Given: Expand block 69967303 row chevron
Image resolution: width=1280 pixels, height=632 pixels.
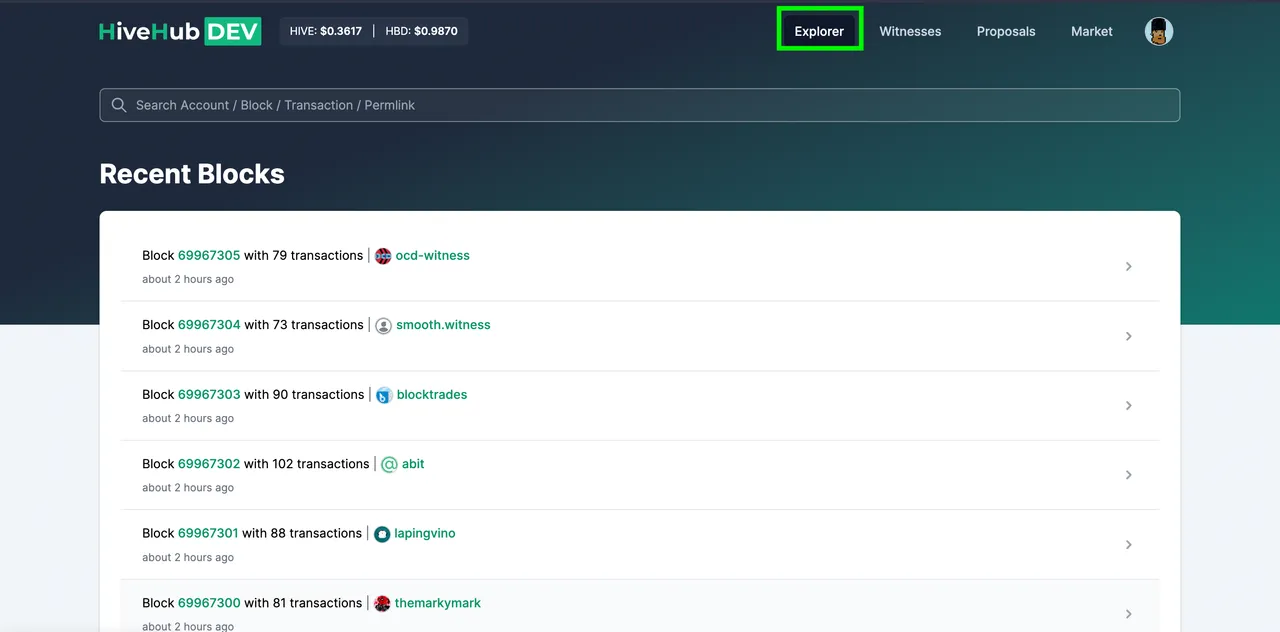Looking at the screenshot, I should [1128, 406].
